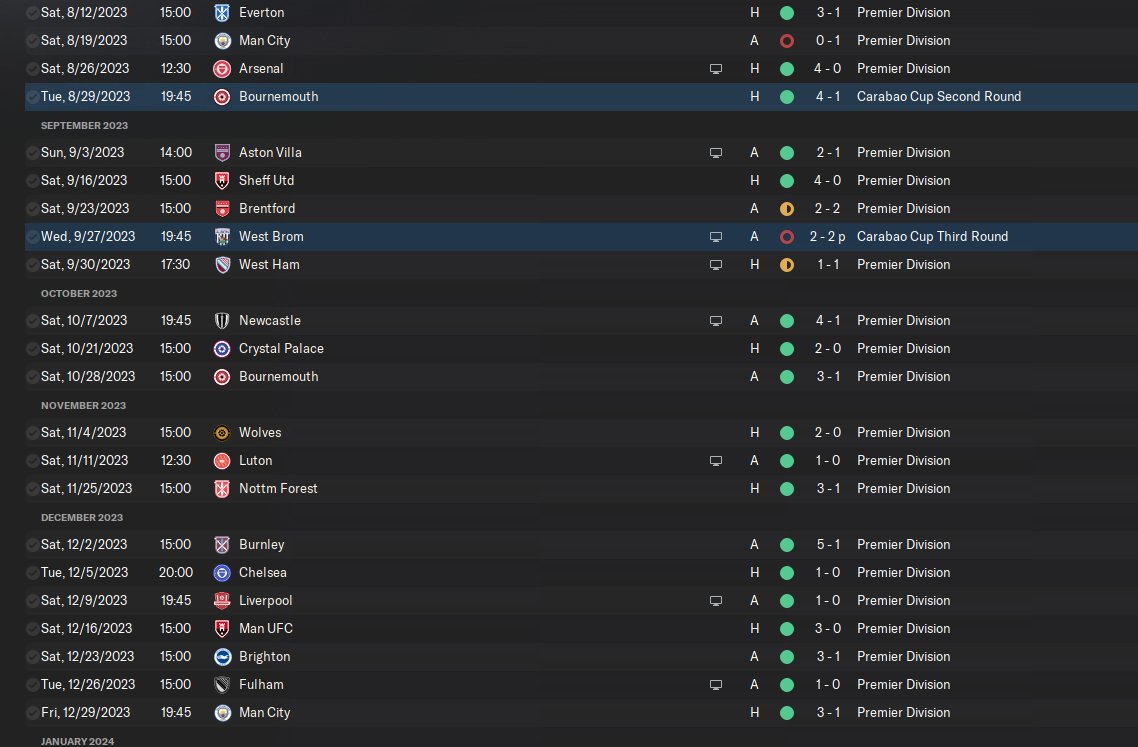Open the Wolves team name
The image size is (1138, 747).
[x=260, y=433]
